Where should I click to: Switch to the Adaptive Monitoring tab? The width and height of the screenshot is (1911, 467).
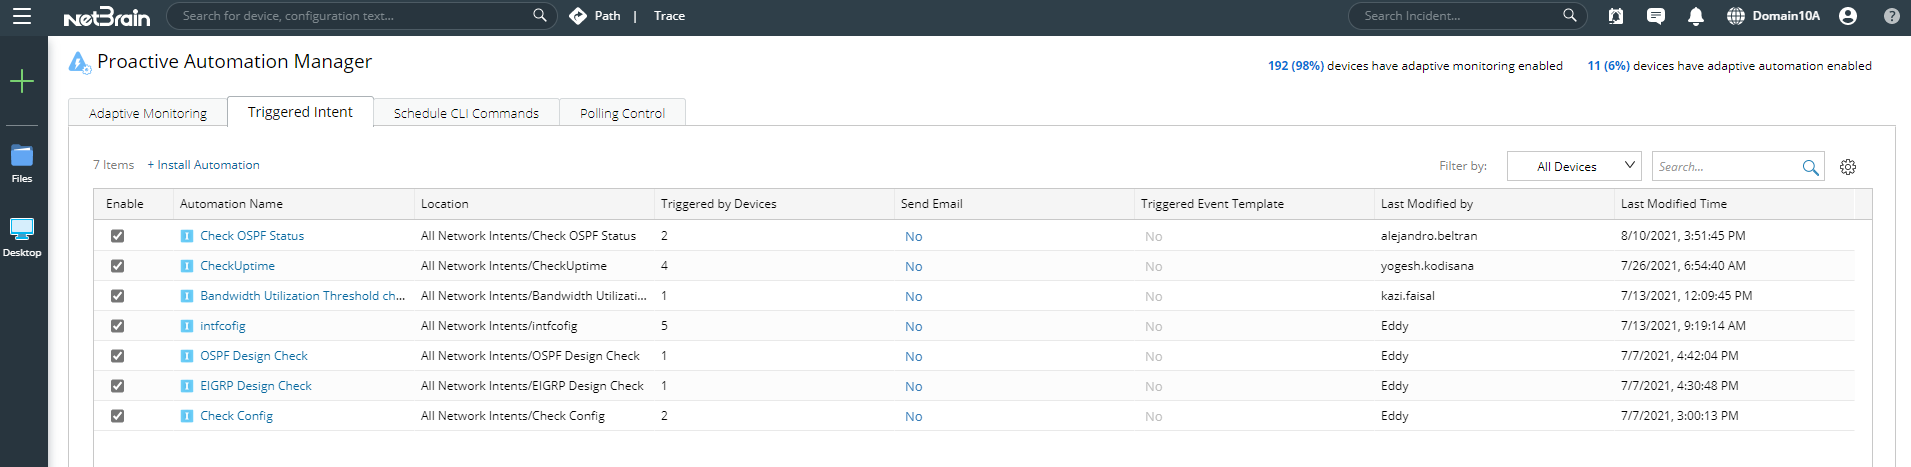coord(148,113)
